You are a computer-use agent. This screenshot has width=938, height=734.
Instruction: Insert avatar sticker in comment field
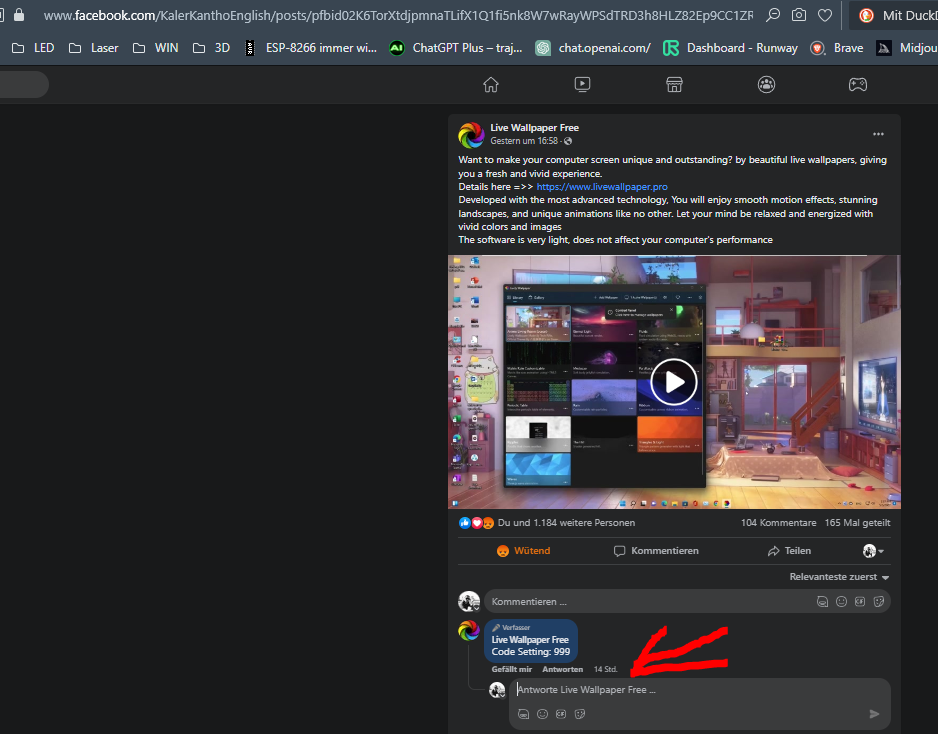pyautogui.click(x=823, y=602)
